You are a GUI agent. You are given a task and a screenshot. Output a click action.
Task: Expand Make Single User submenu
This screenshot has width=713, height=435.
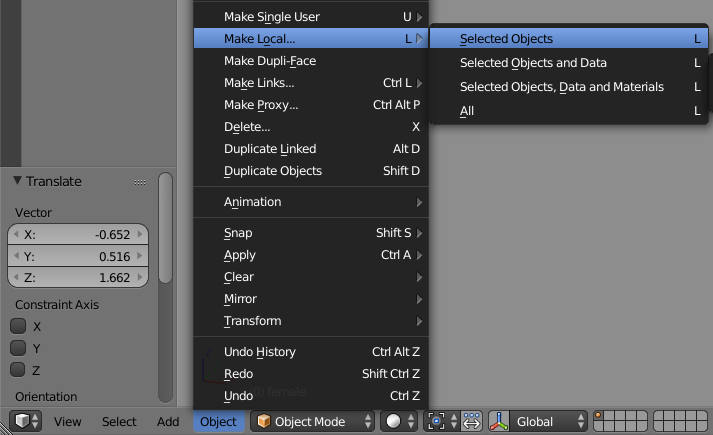tap(311, 17)
